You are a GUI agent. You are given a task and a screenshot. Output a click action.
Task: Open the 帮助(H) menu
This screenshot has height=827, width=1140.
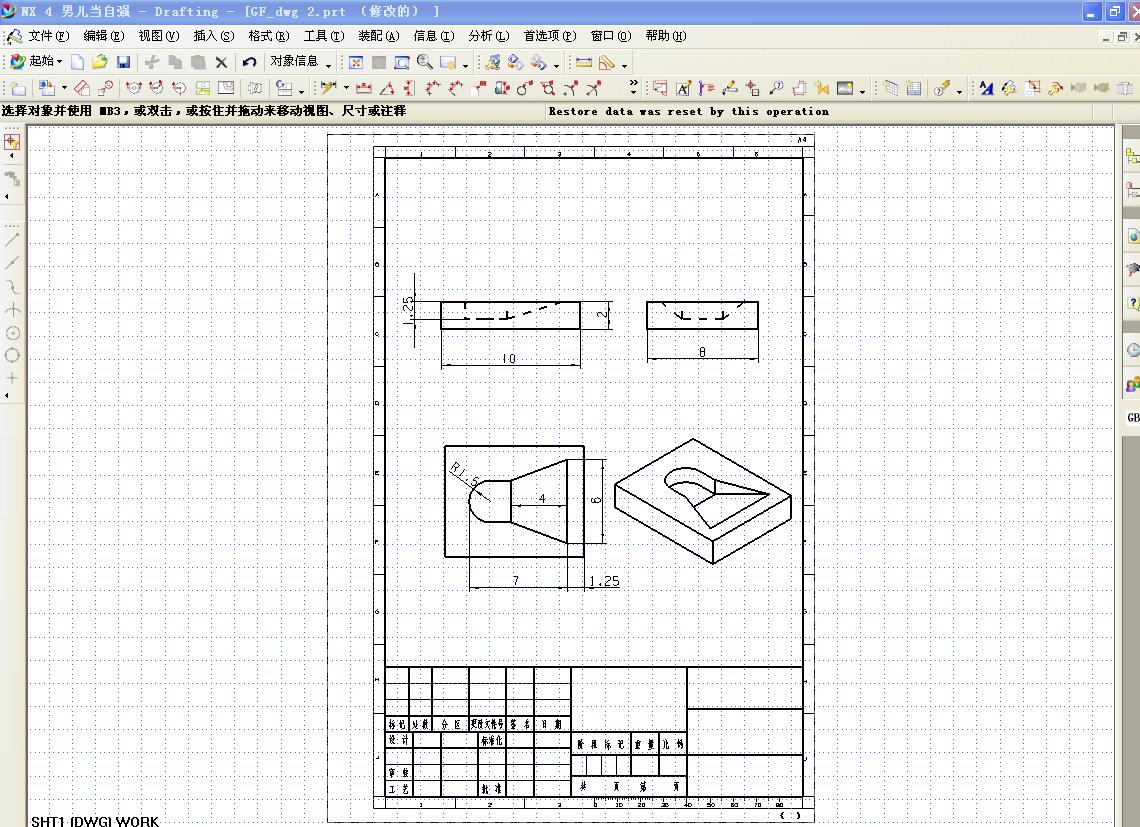click(665, 36)
